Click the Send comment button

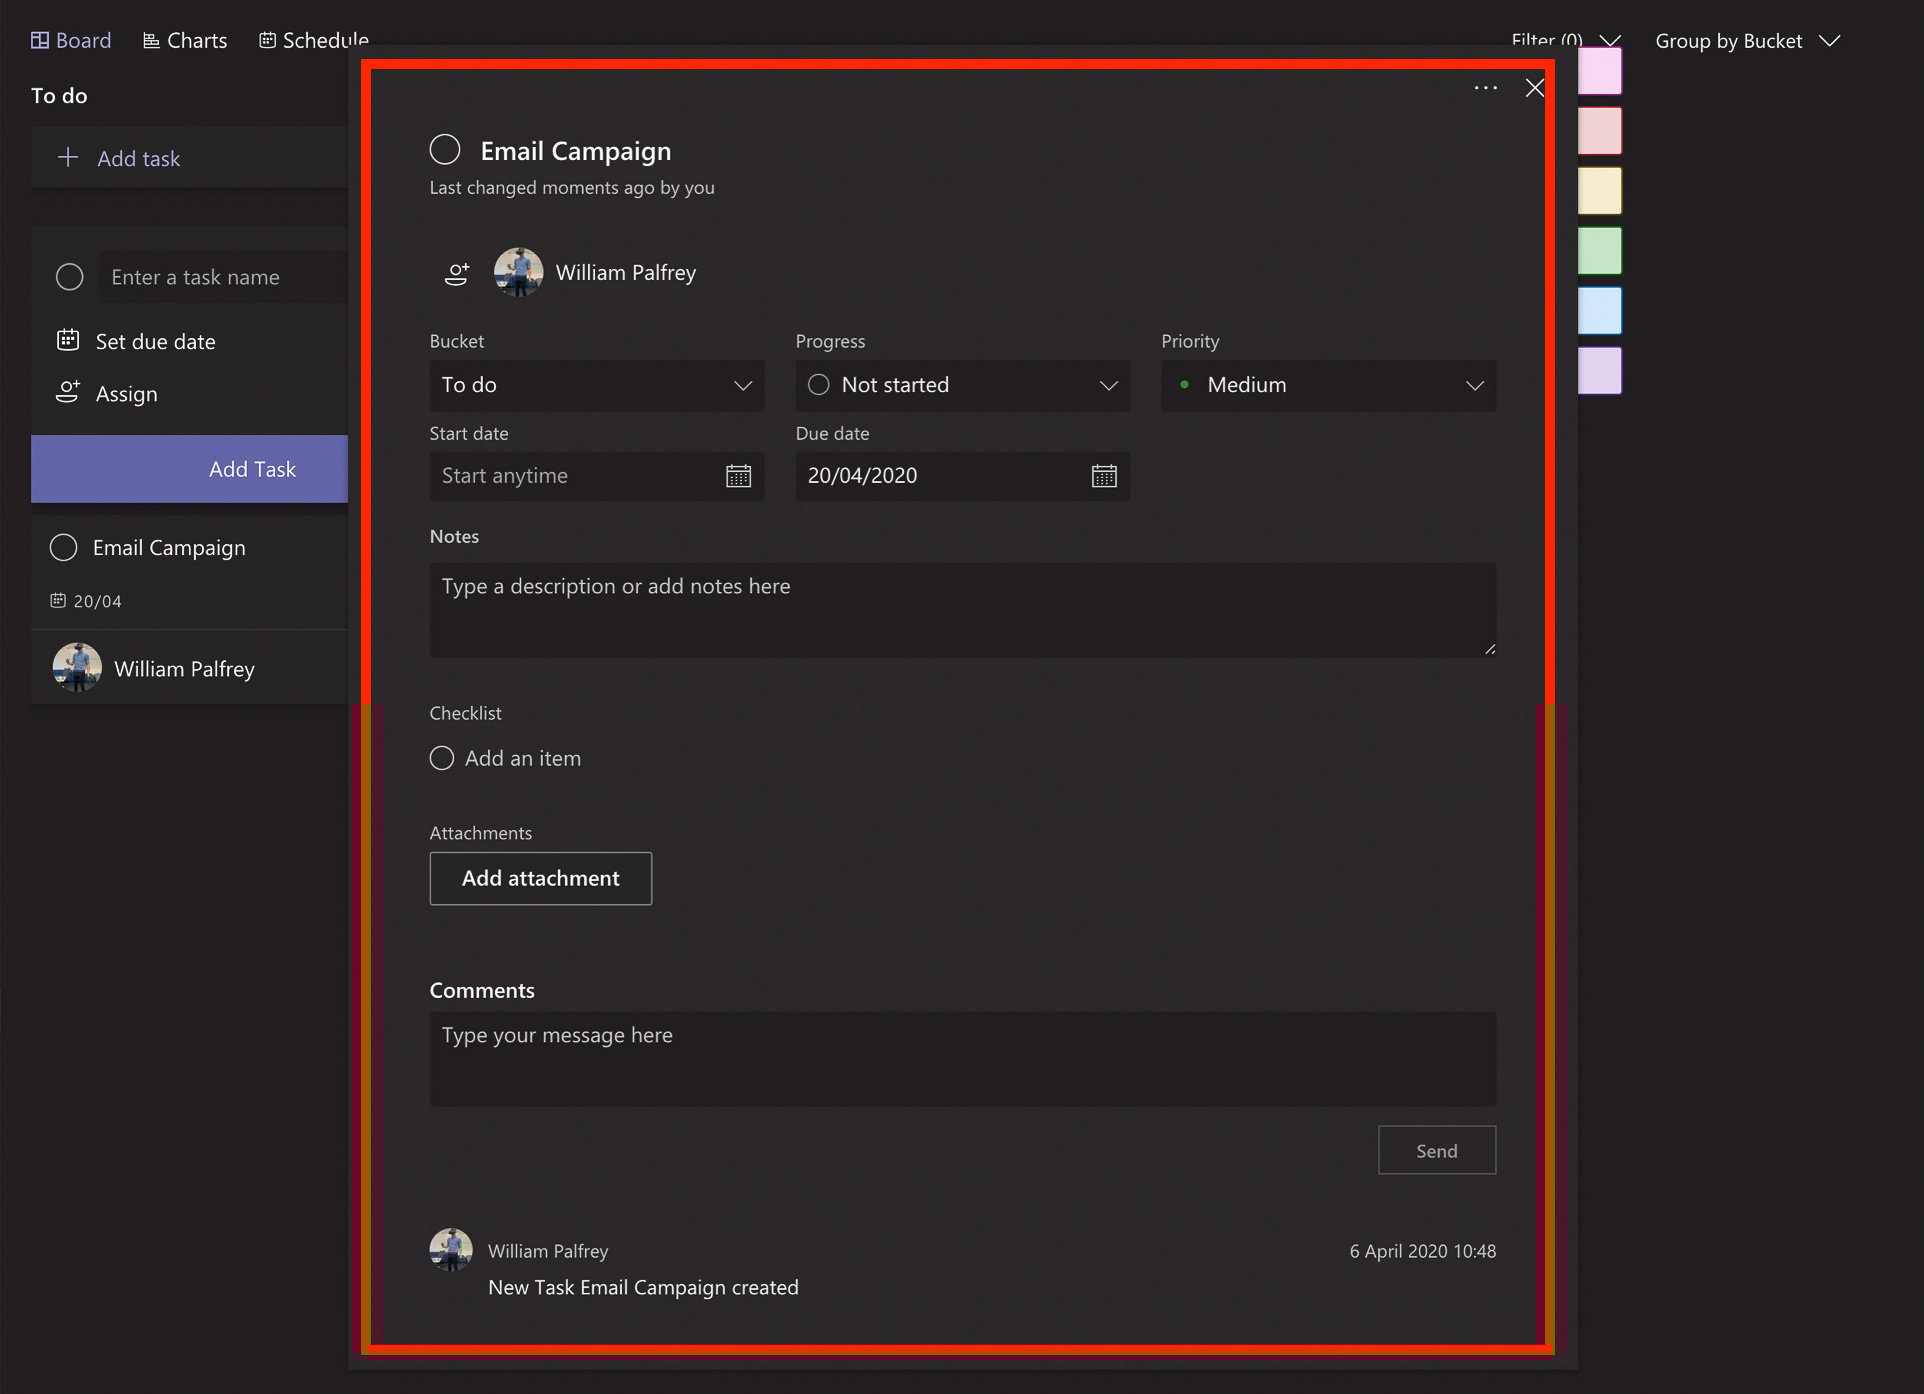click(x=1437, y=1151)
